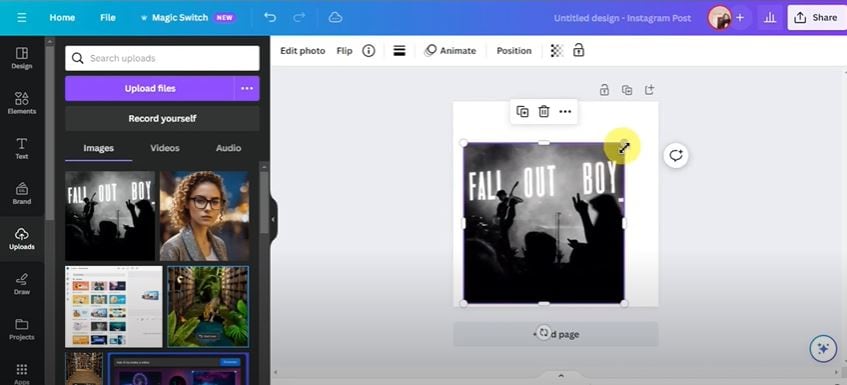Open upload options three-dot dropdown
Viewport: 847px width, 385px height.
point(247,89)
